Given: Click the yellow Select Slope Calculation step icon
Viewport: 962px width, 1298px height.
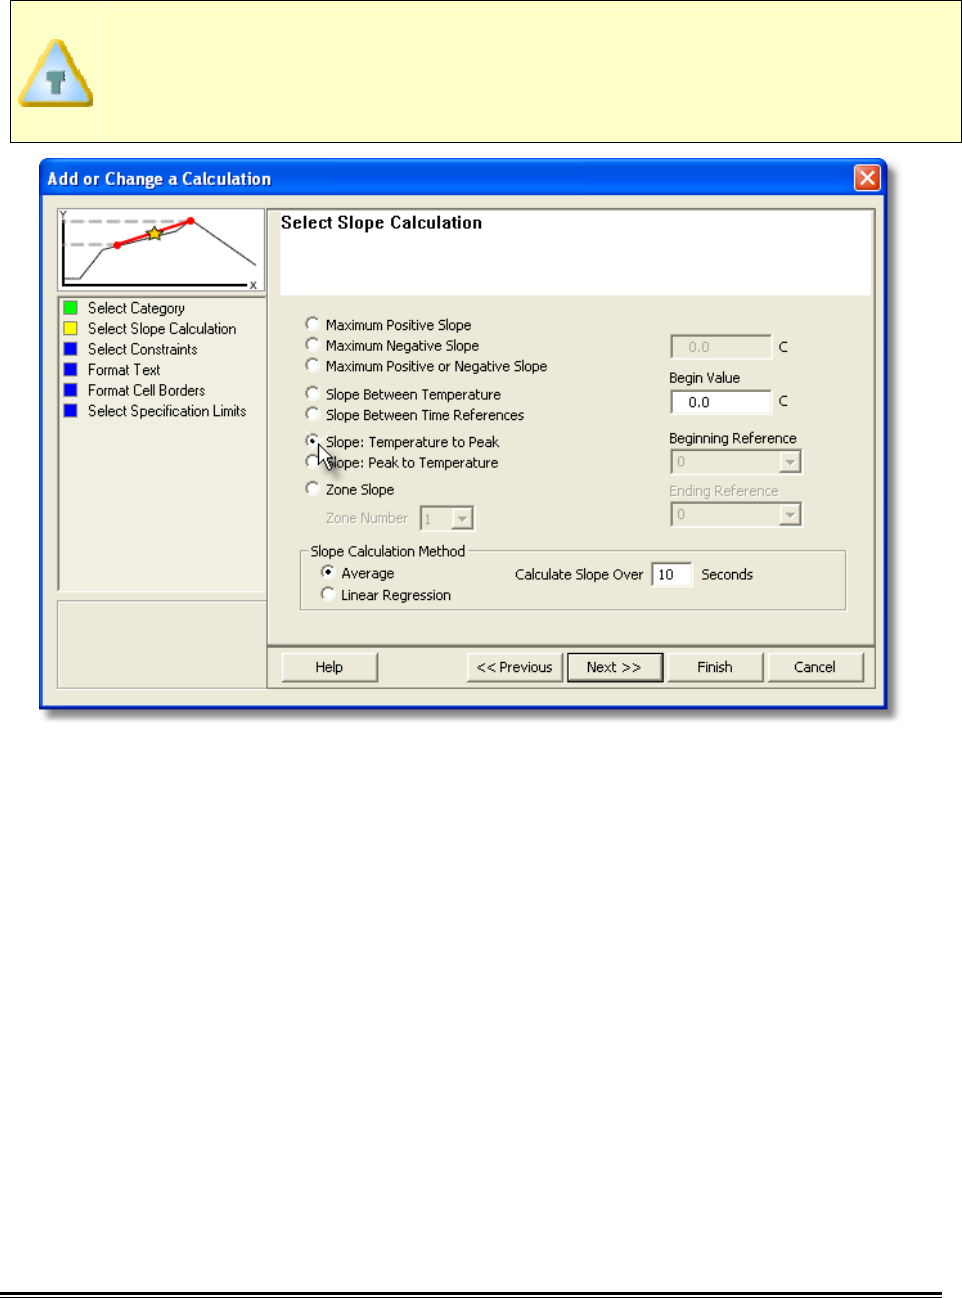Looking at the screenshot, I should (x=70, y=328).
